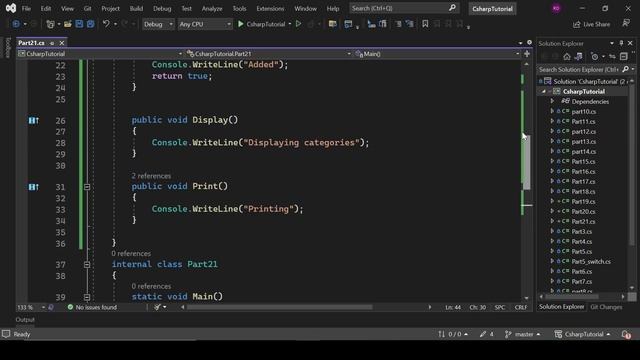The height and width of the screenshot is (360, 640).
Task: Click the Live Share button
Action: point(591,24)
